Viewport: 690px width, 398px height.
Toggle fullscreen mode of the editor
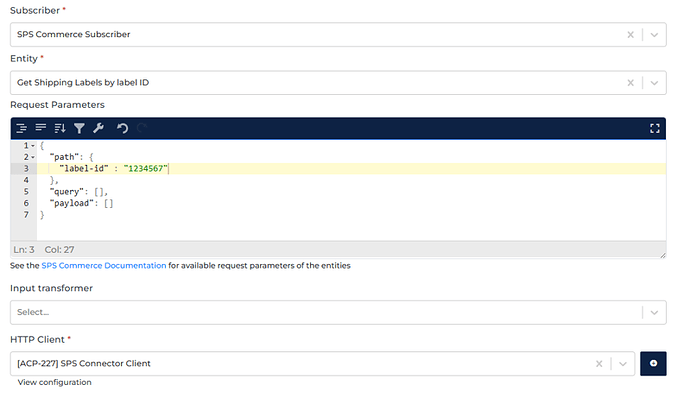point(655,128)
